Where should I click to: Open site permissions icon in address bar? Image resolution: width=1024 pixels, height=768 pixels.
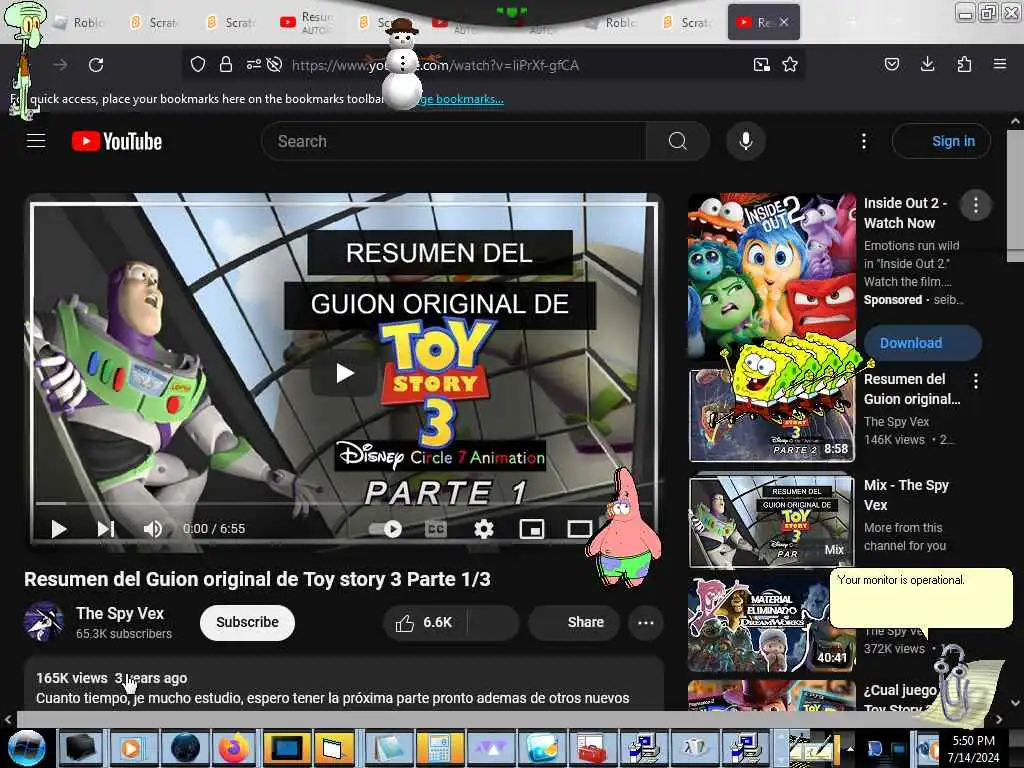pos(253,64)
